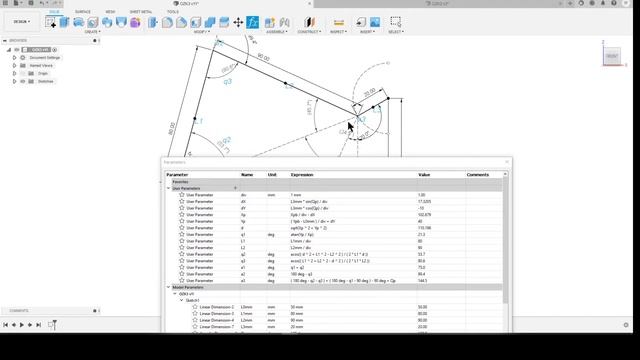Image resolution: width=640 pixels, height=360 pixels.
Task: Toggle visibility of Sketches folder
Action: point(22,81)
